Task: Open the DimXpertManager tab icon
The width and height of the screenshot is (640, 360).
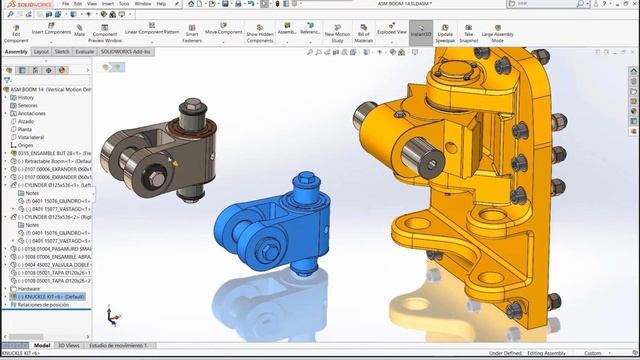Action: tap(49, 70)
